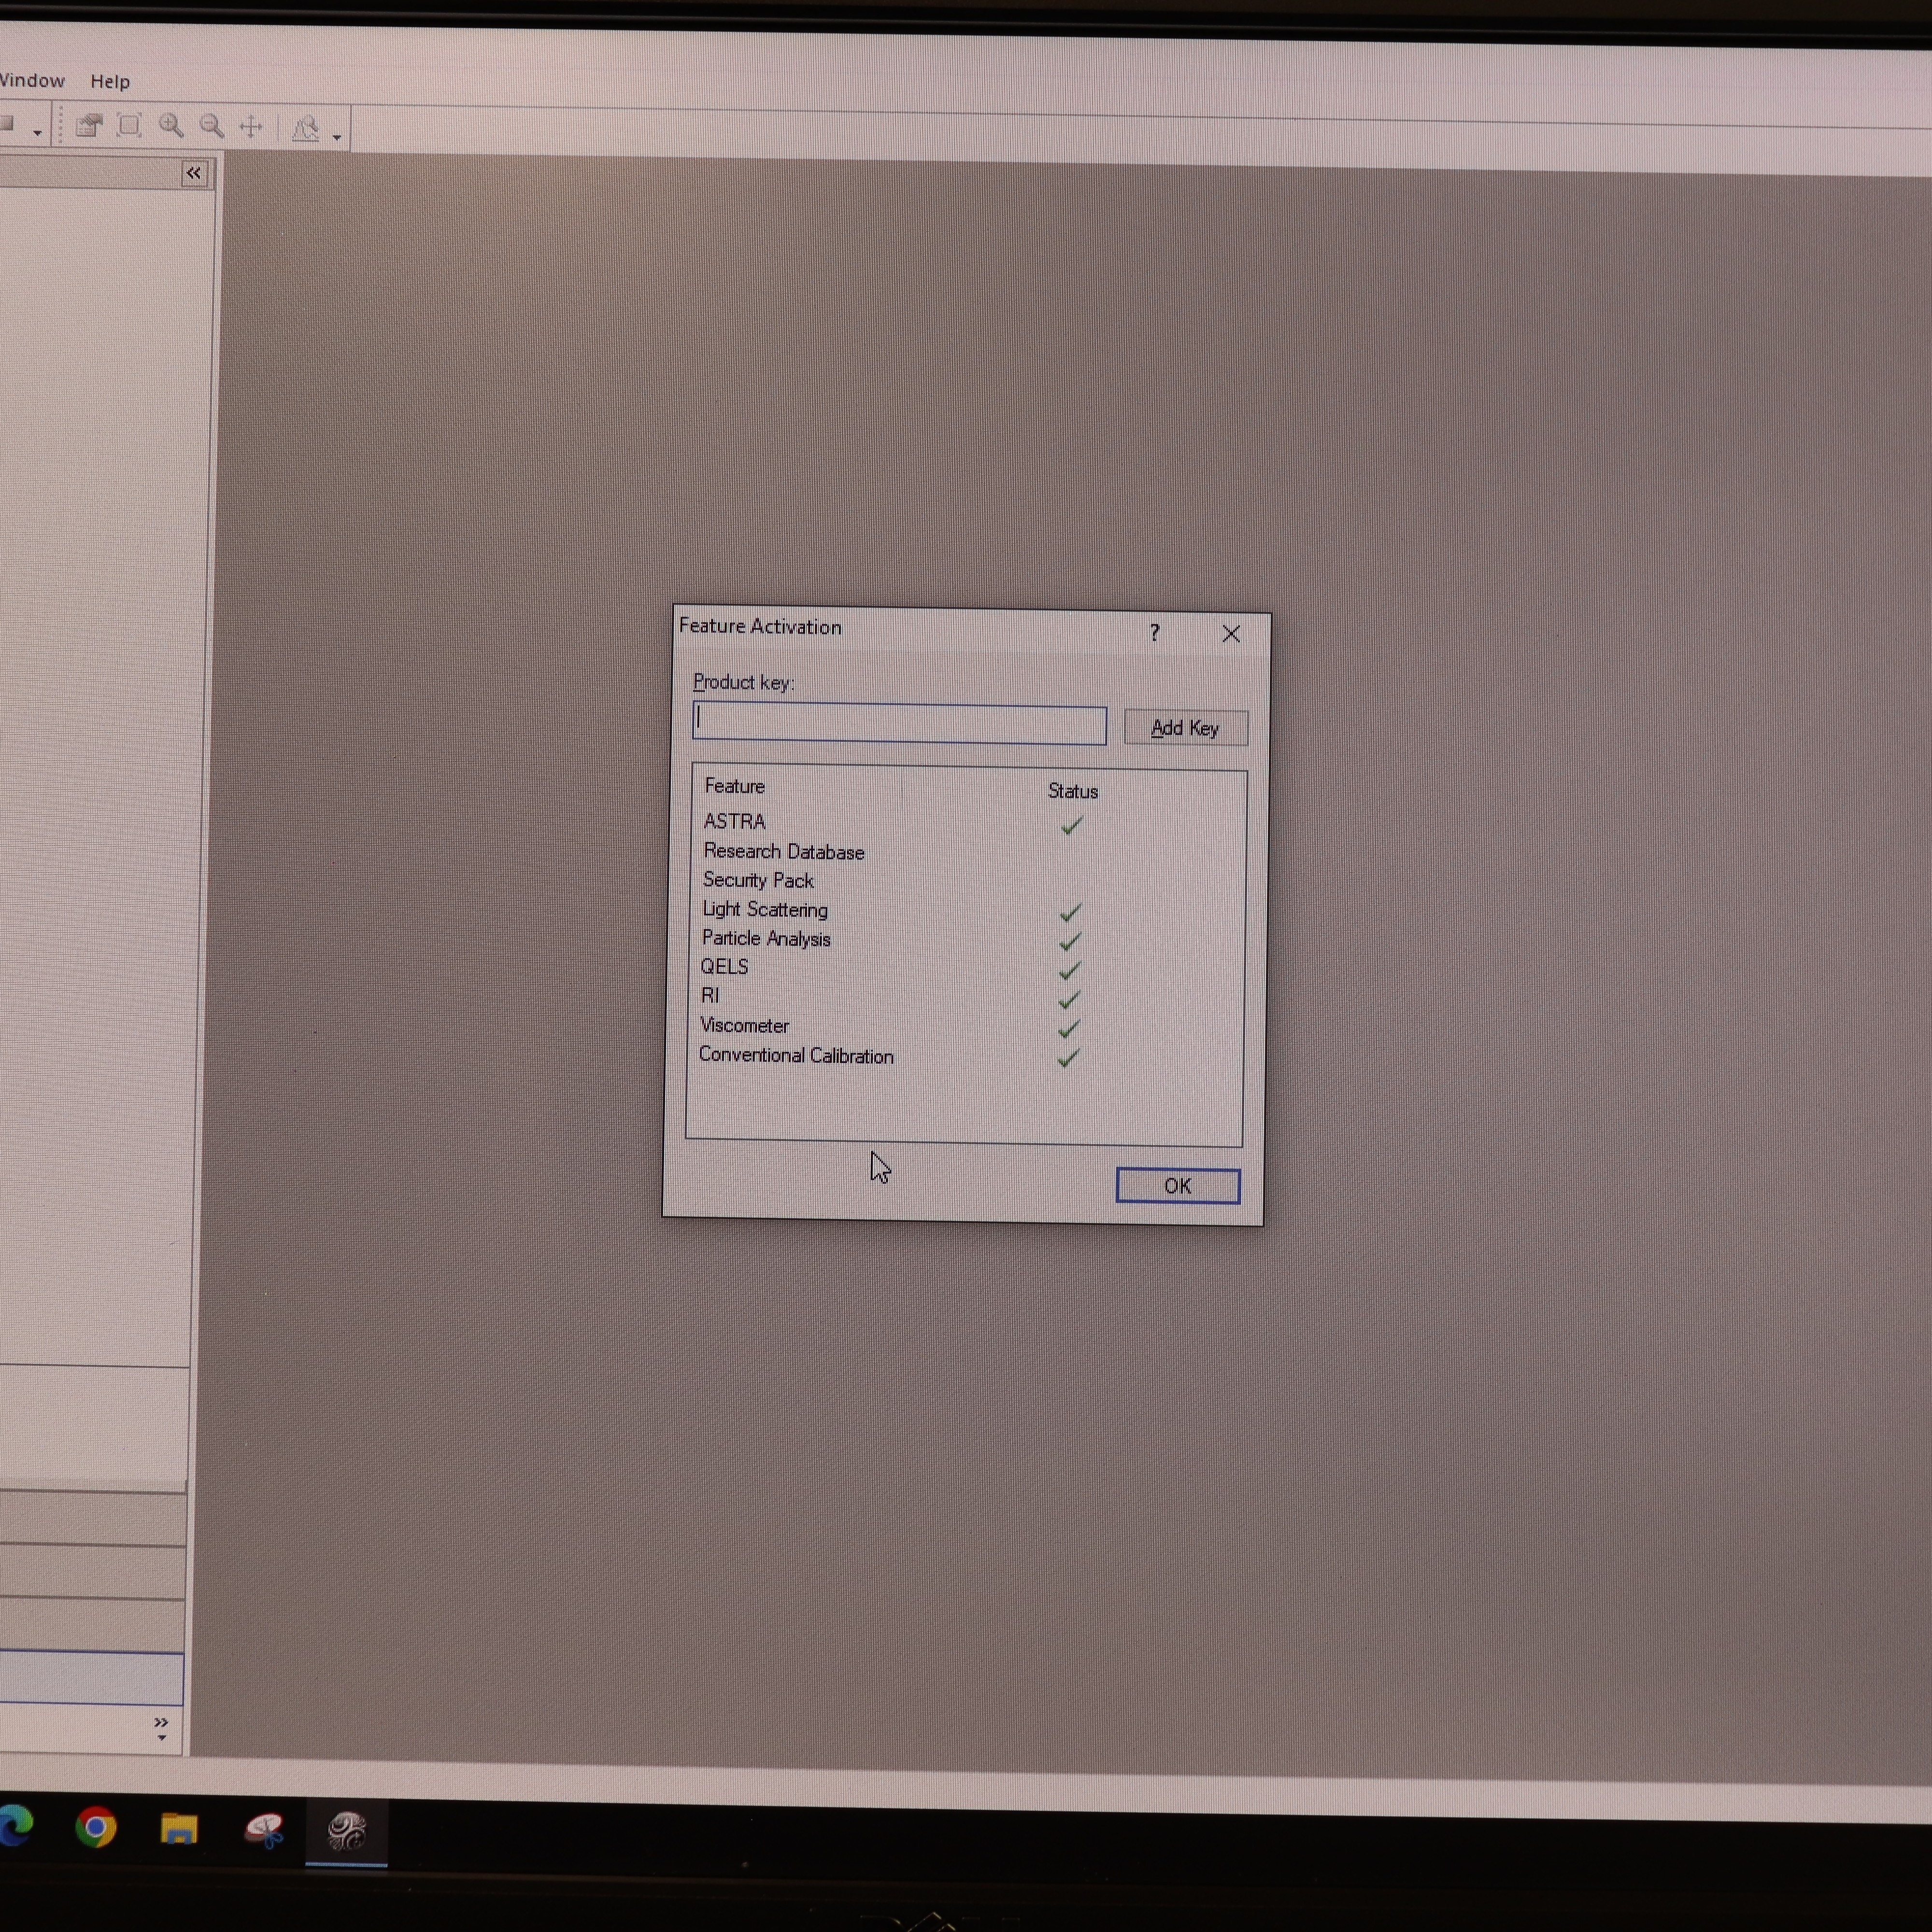Open the Window menu
This screenshot has height=1932, width=1932.
coord(32,81)
